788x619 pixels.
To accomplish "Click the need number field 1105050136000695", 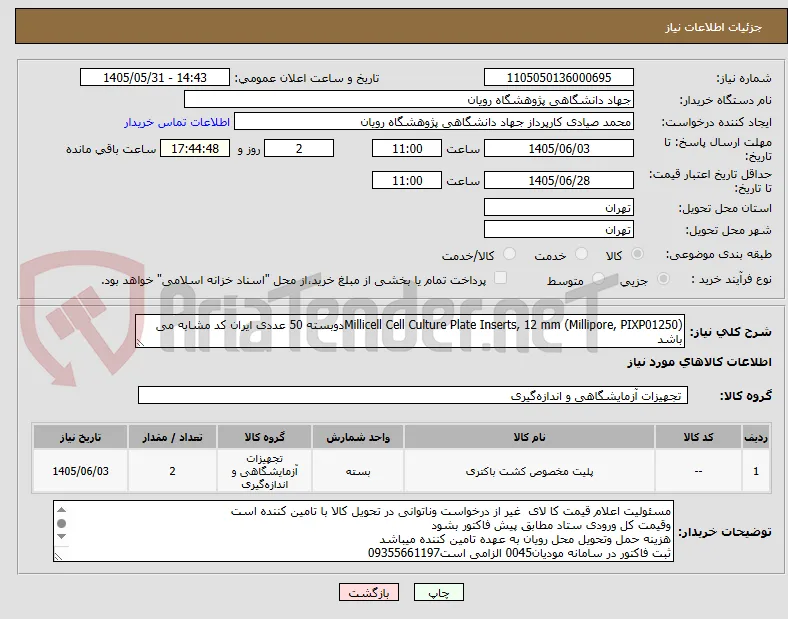I will click(x=559, y=77).
